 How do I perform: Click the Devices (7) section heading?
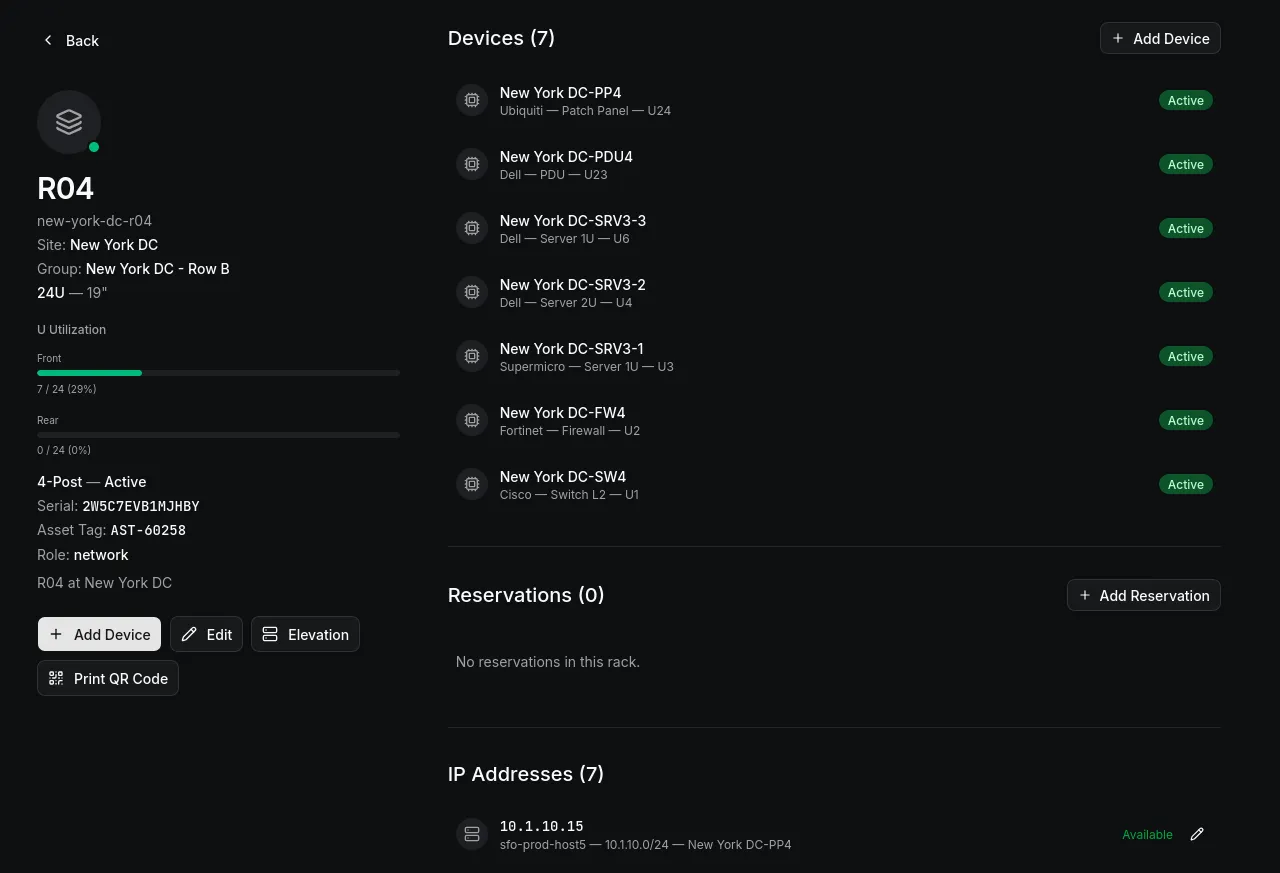(501, 38)
